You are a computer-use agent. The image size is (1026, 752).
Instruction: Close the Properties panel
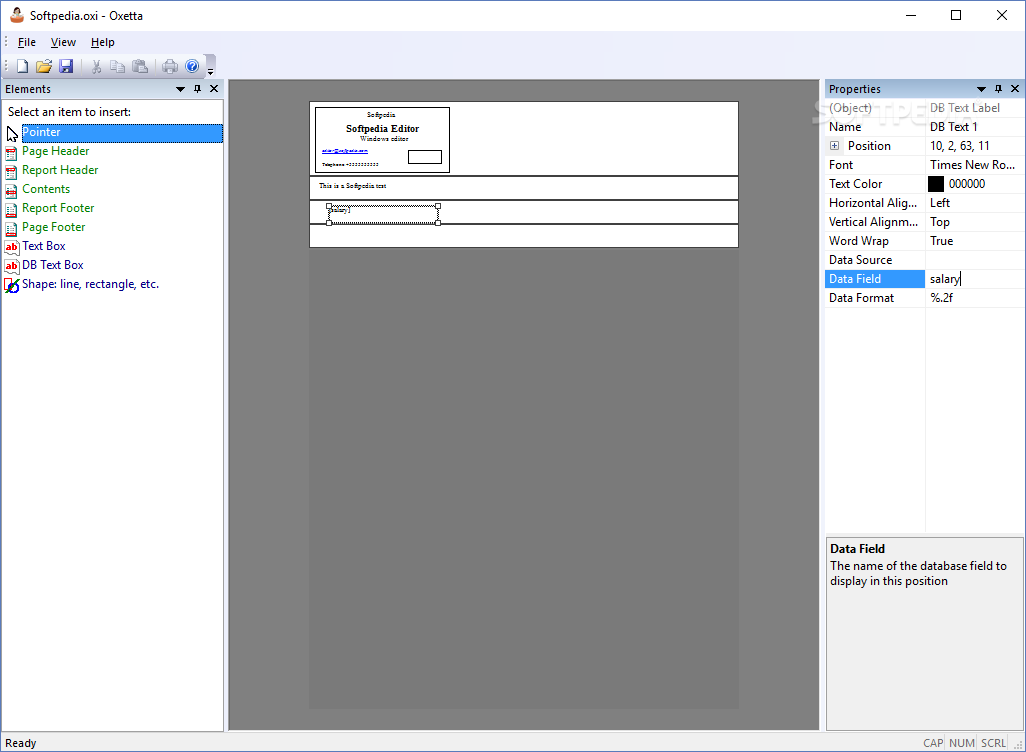pos(1015,89)
